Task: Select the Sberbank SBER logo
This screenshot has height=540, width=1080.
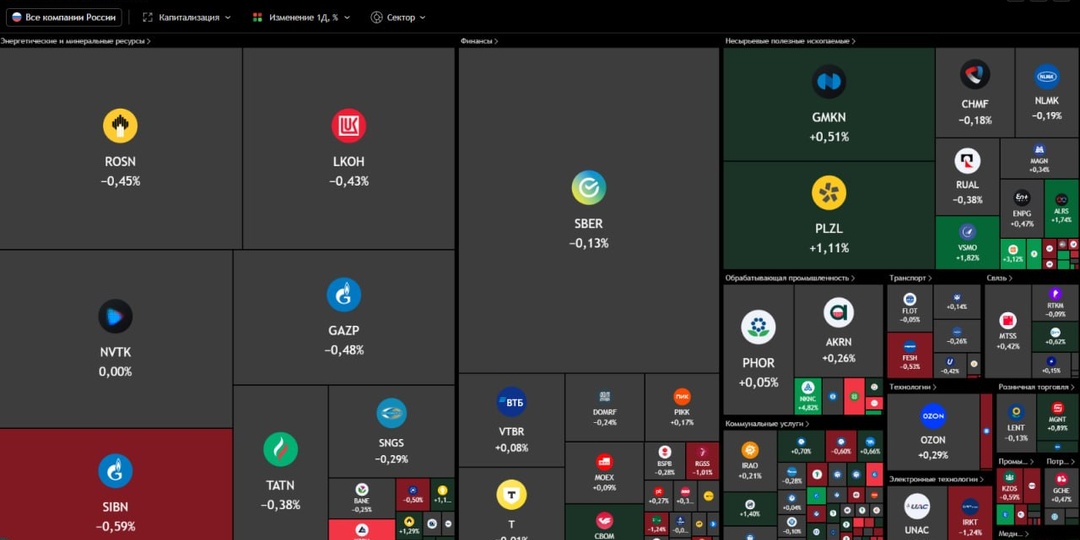Action: pos(589,187)
